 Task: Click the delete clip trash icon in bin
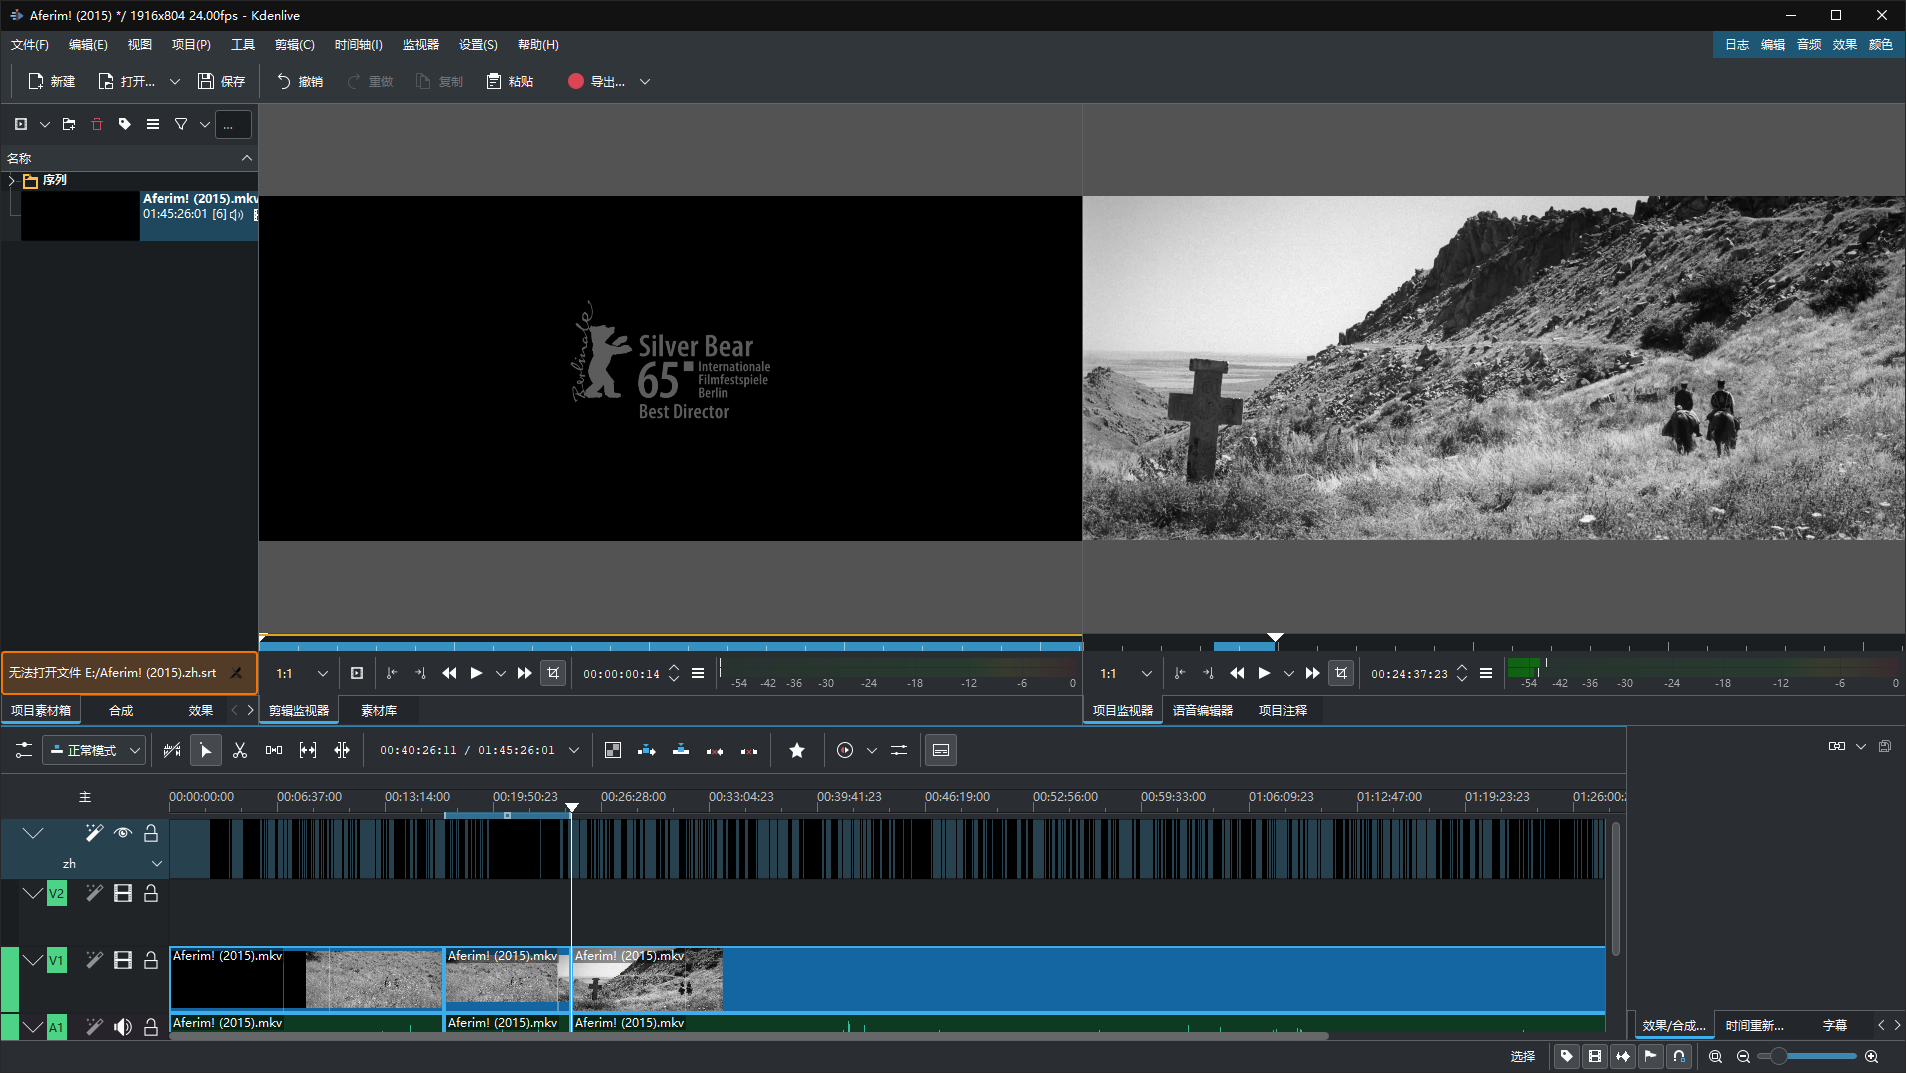(97, 124)
